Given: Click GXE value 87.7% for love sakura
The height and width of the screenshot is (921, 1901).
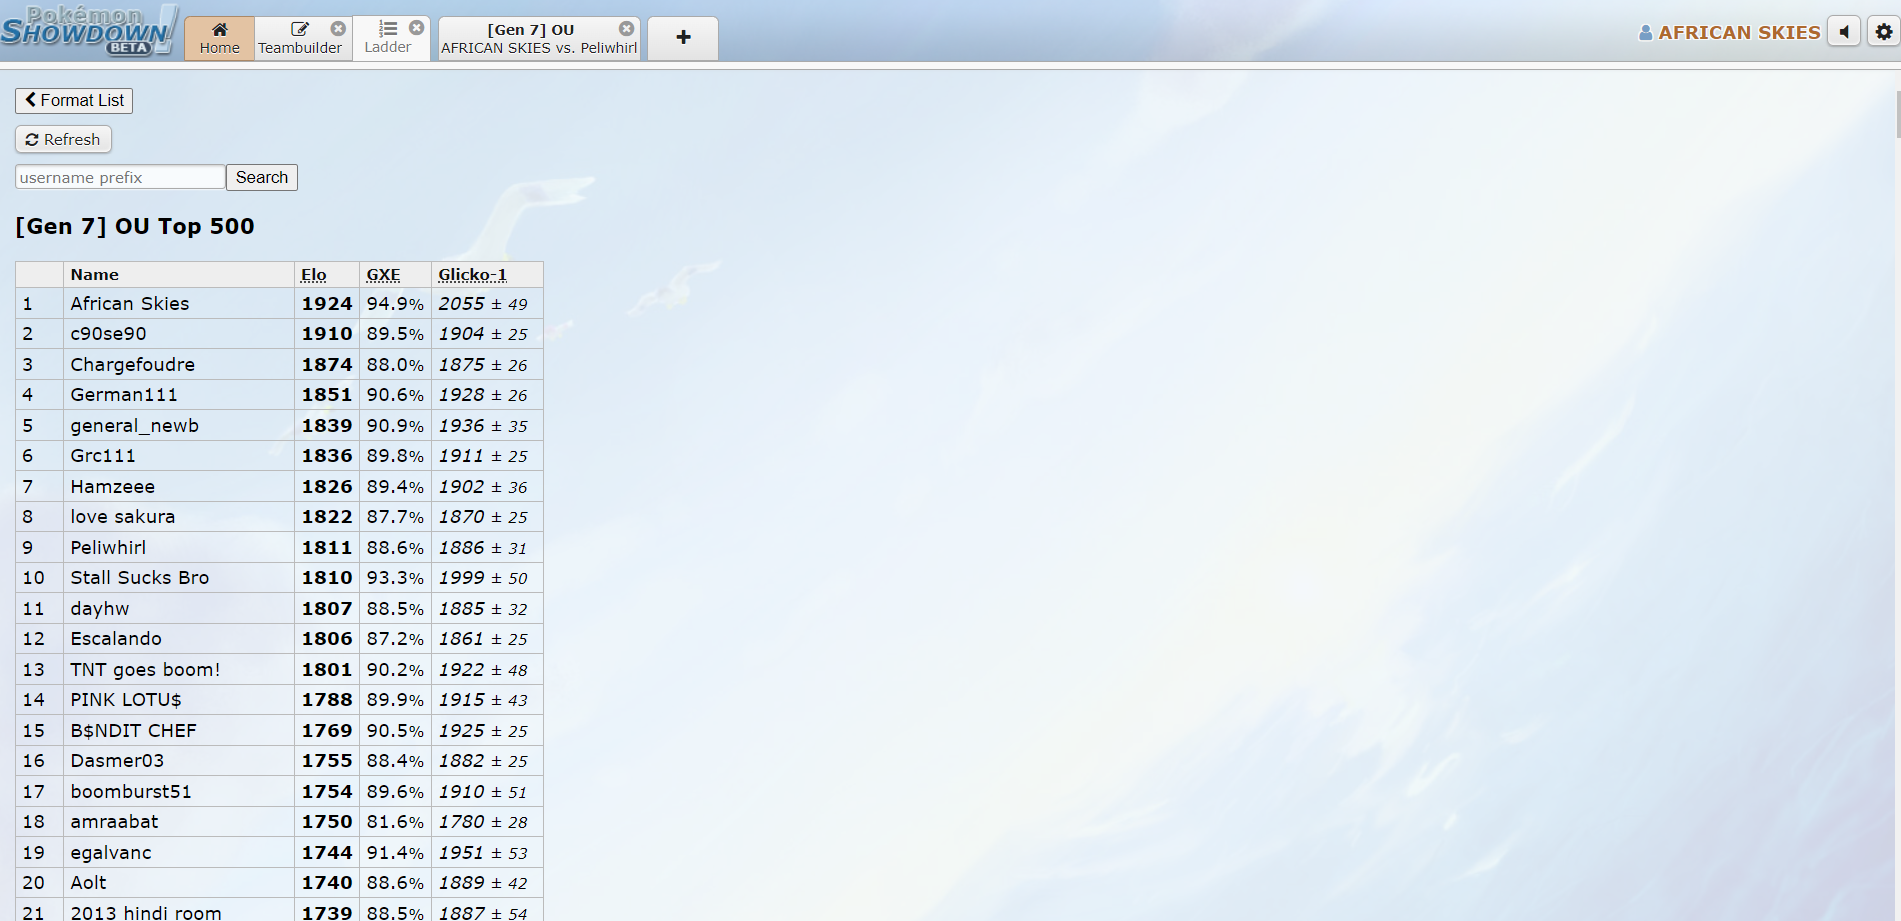Looking at the screenshot, I should pyautogui.click(x=395, y=517).
